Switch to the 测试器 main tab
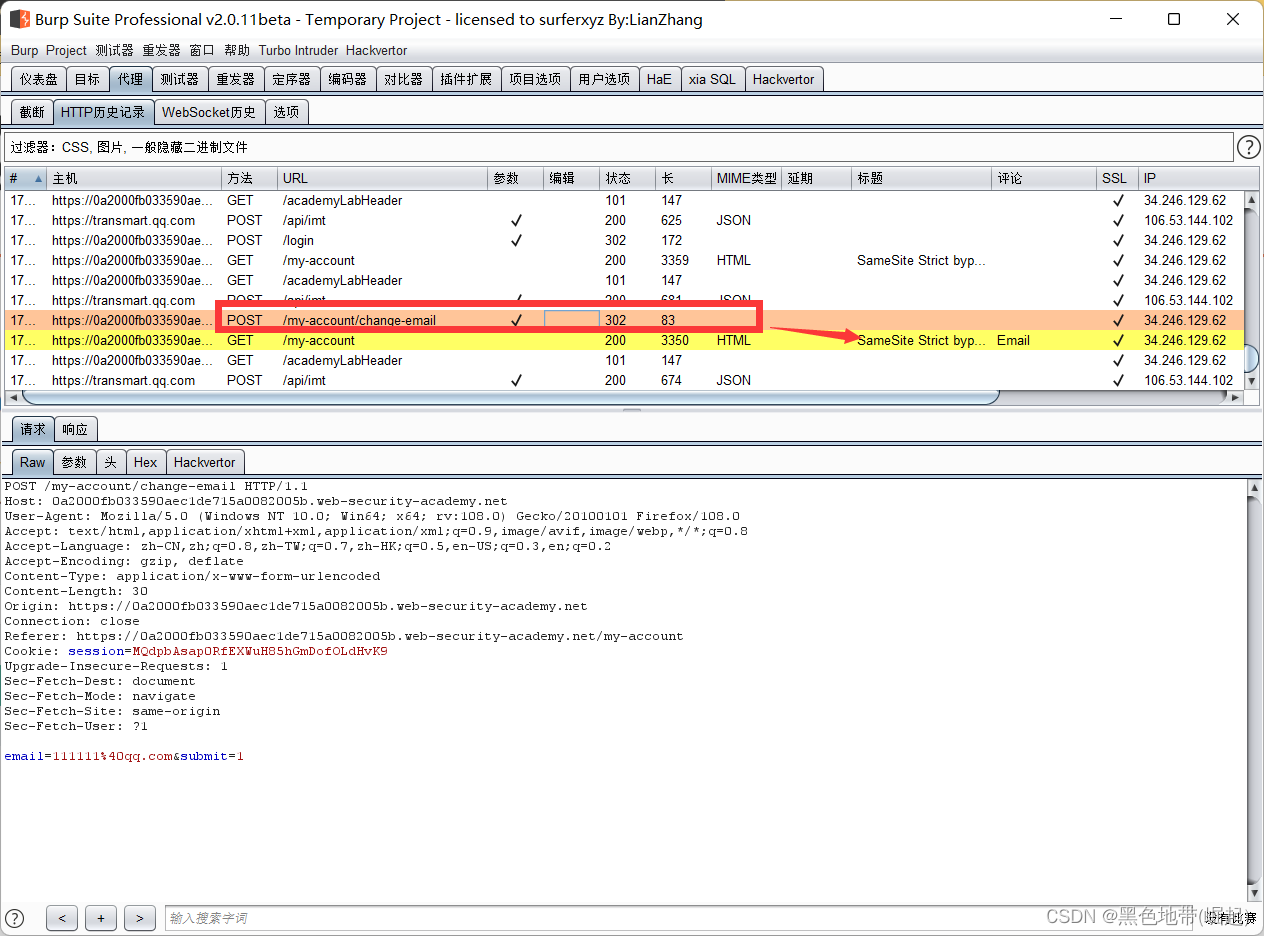This screenshot has height=936, width=1264. [179, 79]
